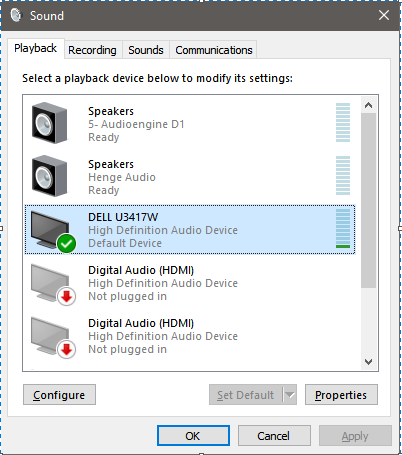This screenshot has height=455, width=402.
Task: Click first "Digital Audio (HDMI)" device name
Action: [x=141, y=270]
